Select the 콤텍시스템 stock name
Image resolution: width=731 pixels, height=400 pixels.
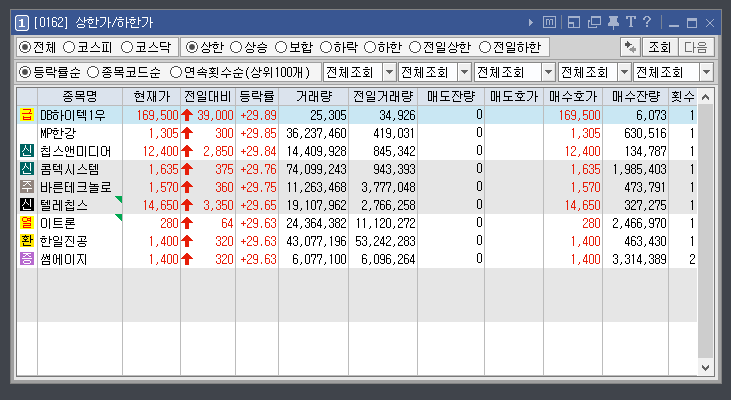point(69,169)
